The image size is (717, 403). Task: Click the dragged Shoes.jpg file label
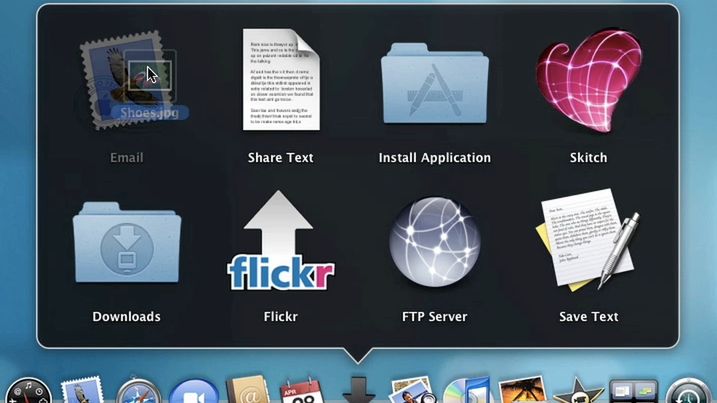click(x=150, y=113)
